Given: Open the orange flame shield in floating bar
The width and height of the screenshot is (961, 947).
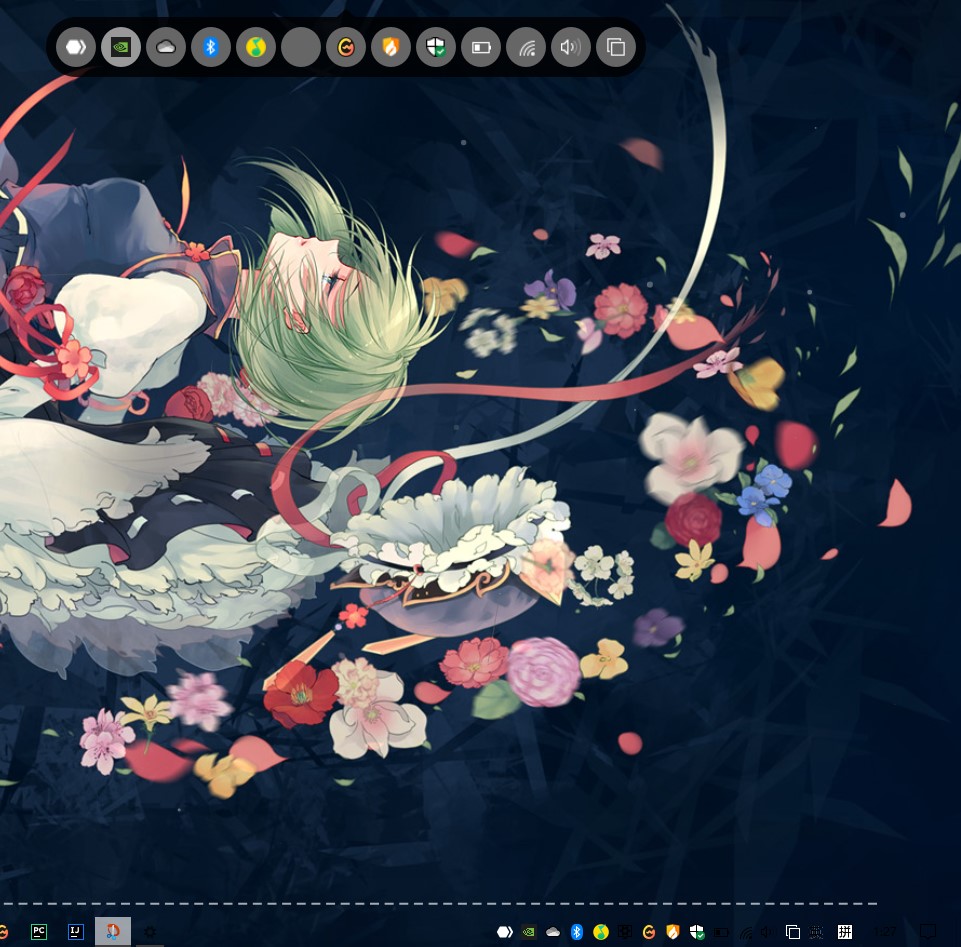Looking at the screenshot, I should click(x=391, y=47).
